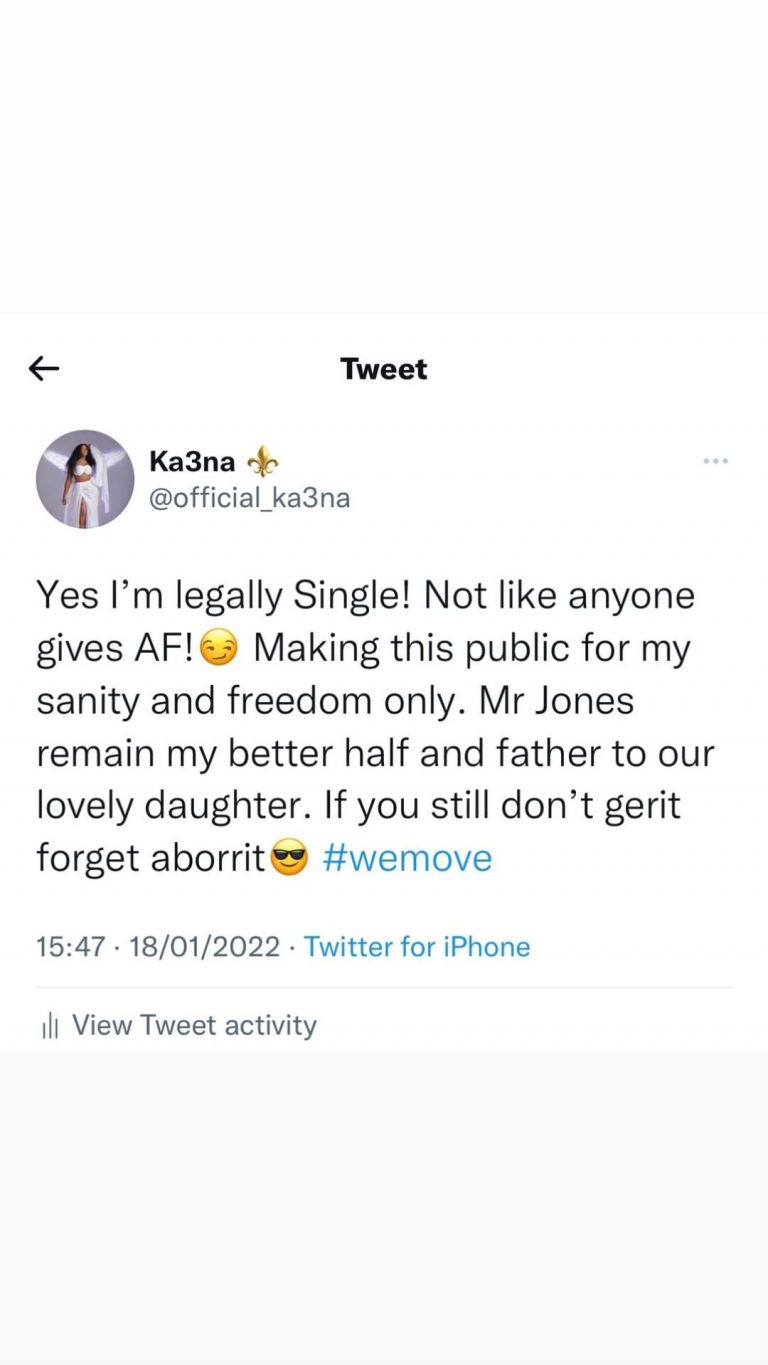Tap the back arrow
768x1365 pixels.
44,369
